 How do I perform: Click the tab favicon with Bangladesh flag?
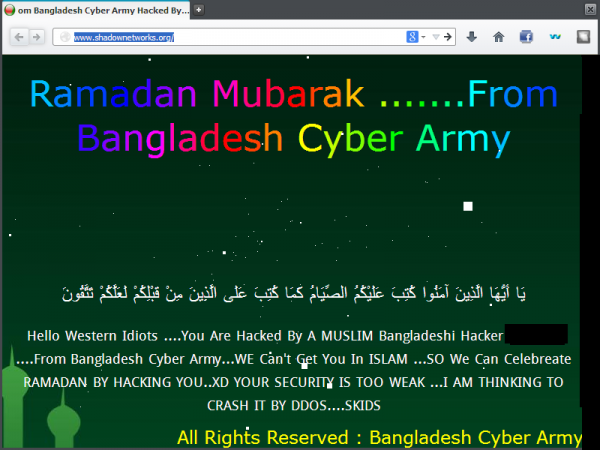pos(10,10)
